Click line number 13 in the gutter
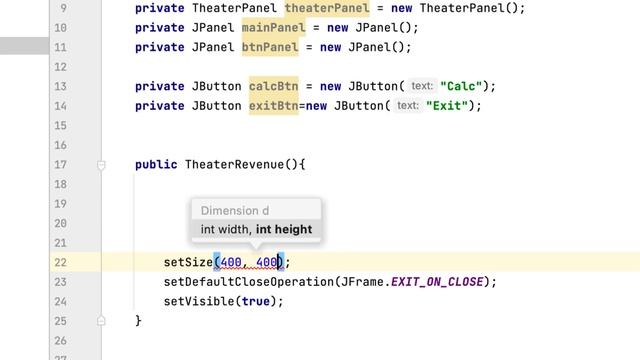 point(60,87)
